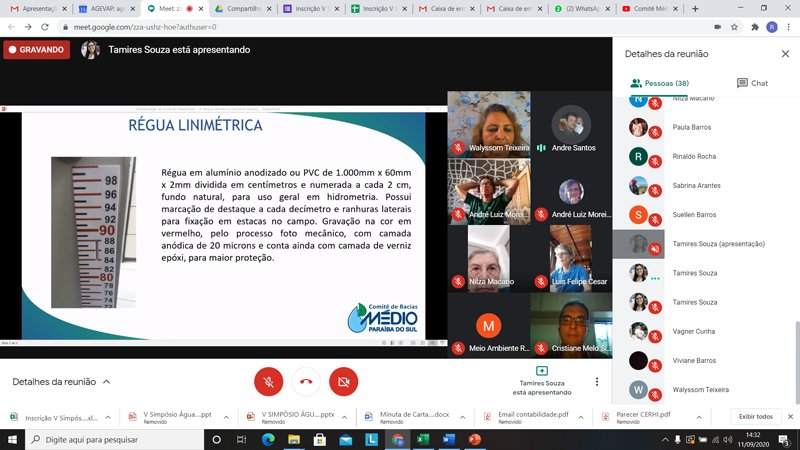Image resolution: width=800 pixels, height=450 pixels.
Task: Click Tamires Souza está apresentando button
Action: 542,381
